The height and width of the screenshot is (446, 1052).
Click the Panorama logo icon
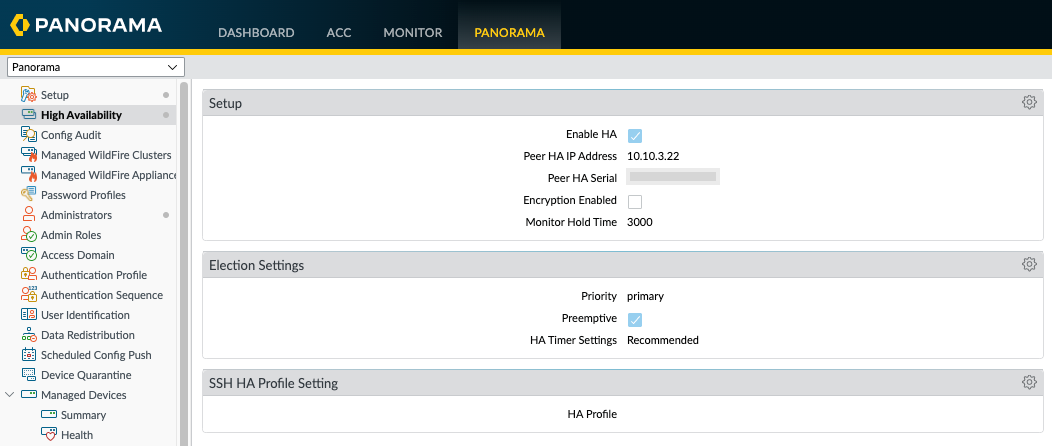[x=20, y=25]
